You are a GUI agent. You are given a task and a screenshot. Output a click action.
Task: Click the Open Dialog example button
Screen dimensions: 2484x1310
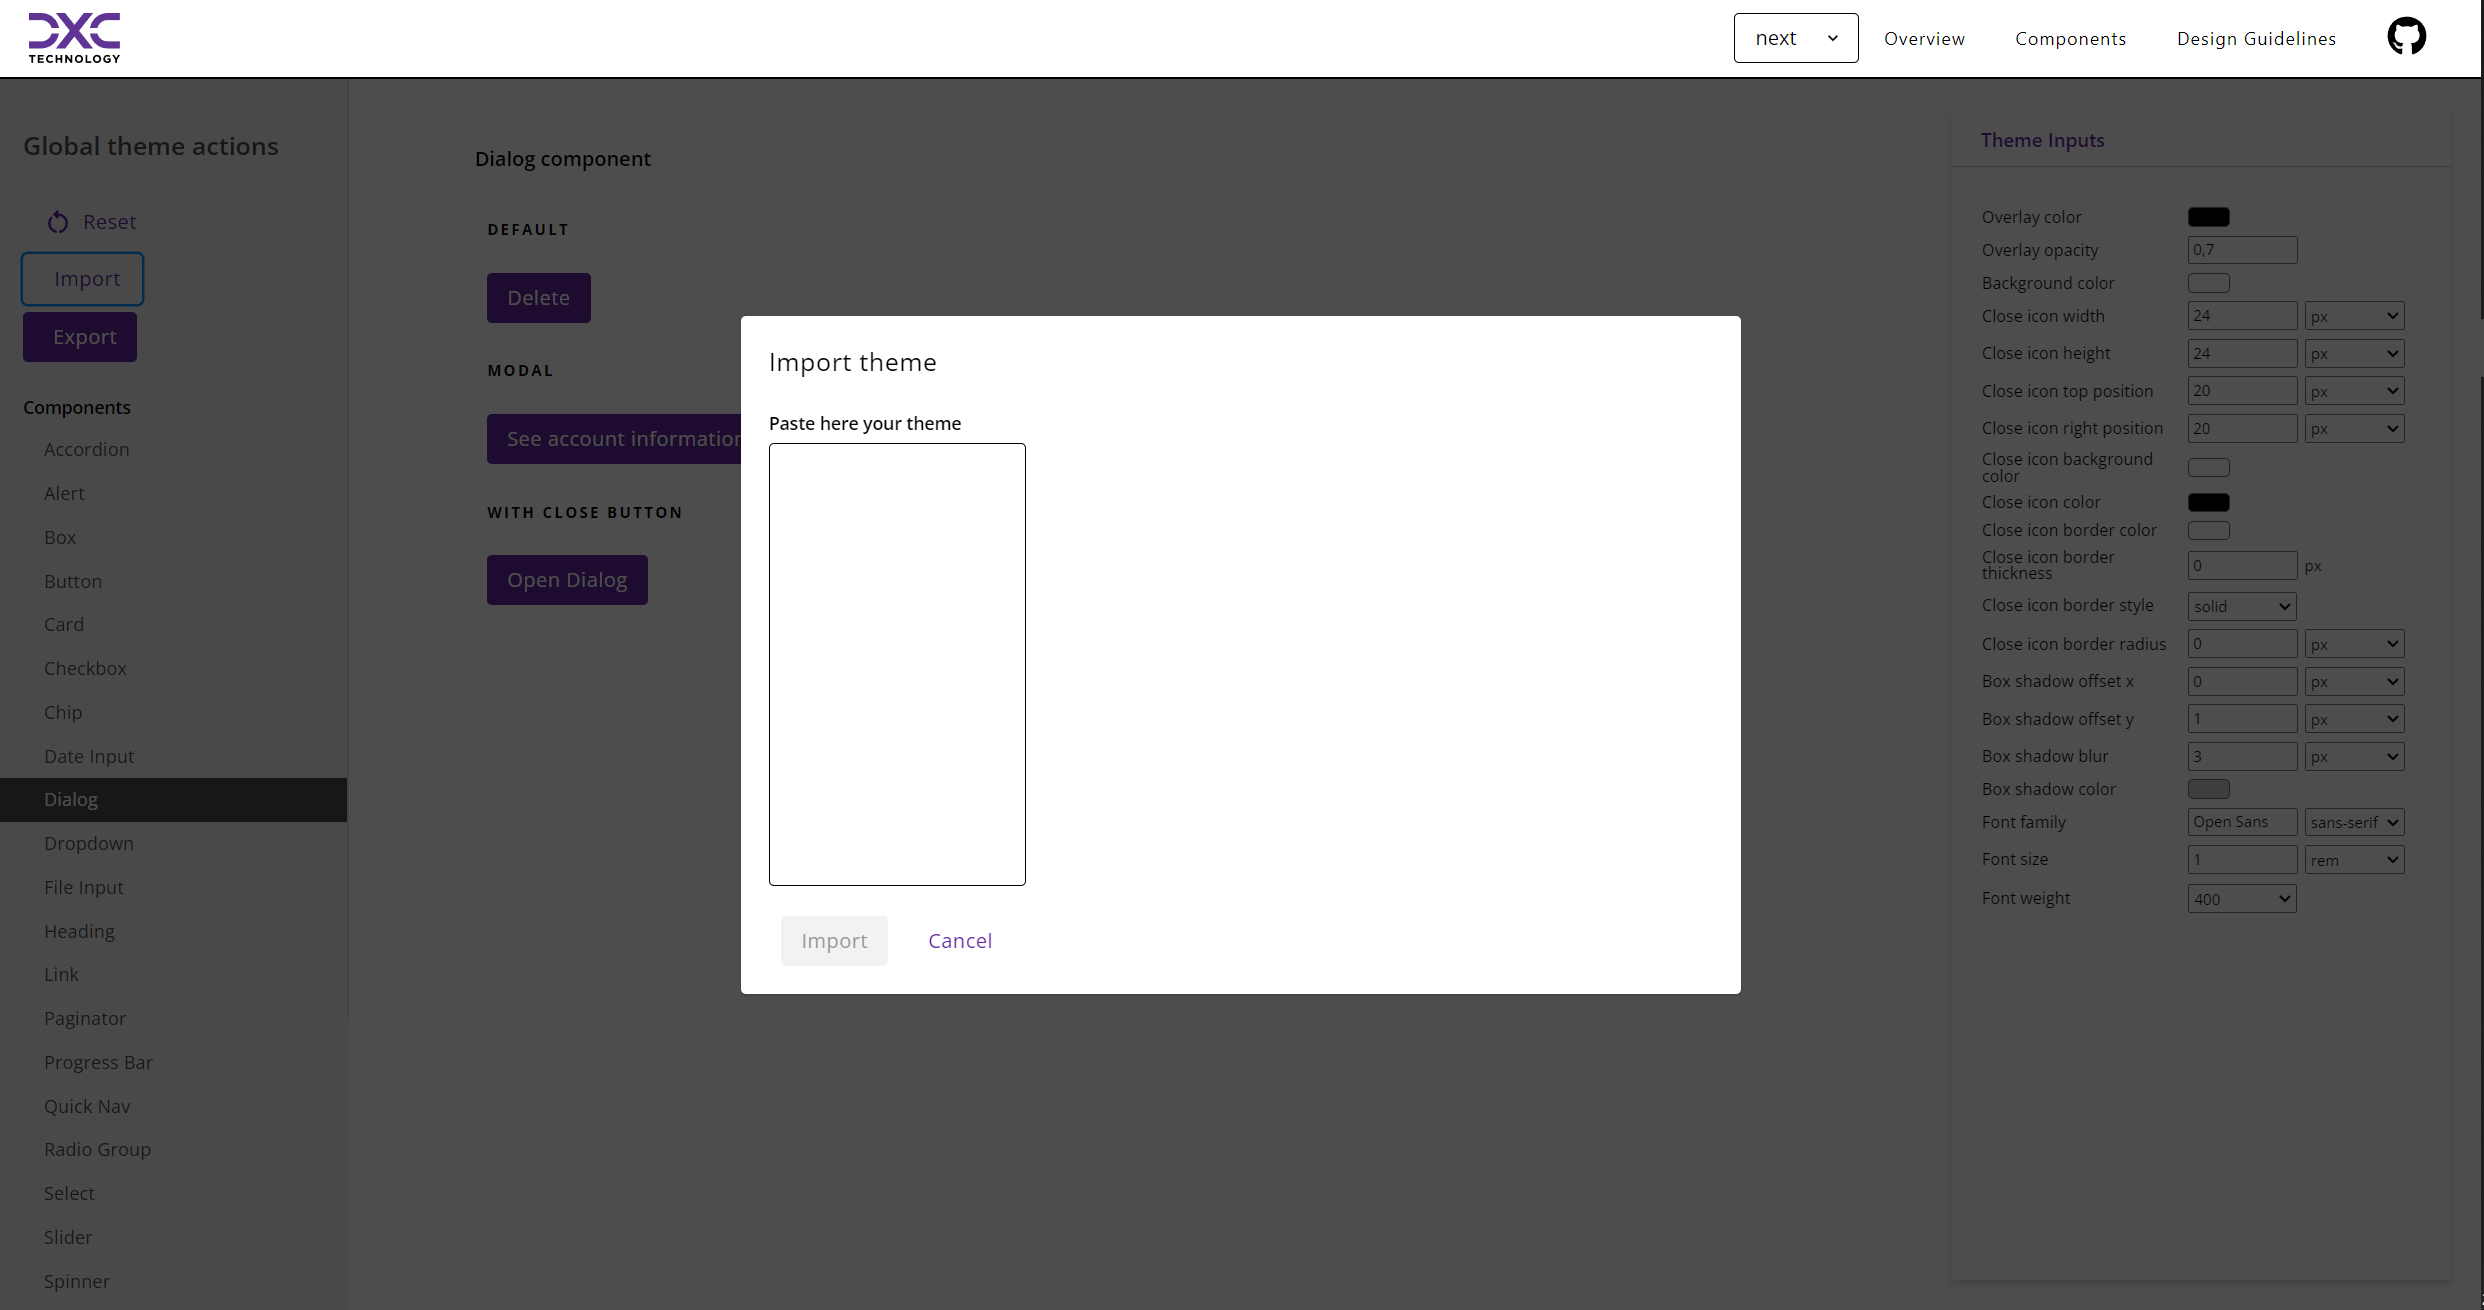tap(567, 579)
